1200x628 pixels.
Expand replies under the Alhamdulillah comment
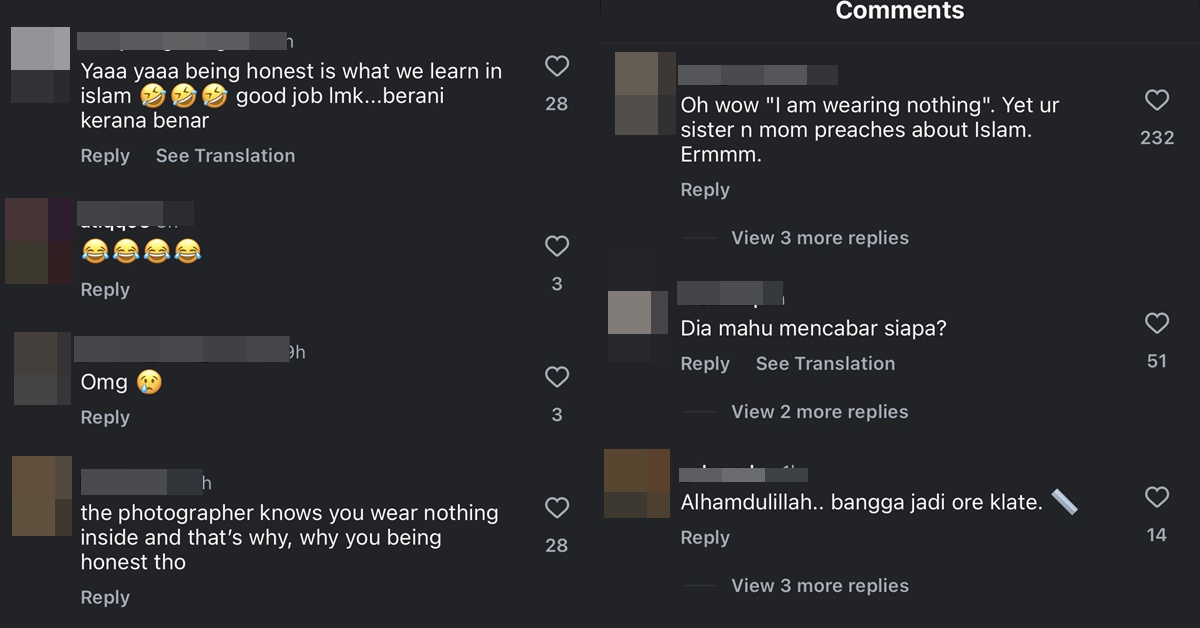click(x=819, y=586)
